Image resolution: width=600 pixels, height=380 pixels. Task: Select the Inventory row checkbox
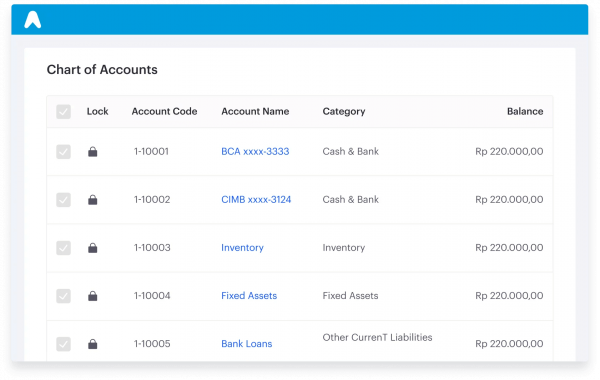coord(64,248)
